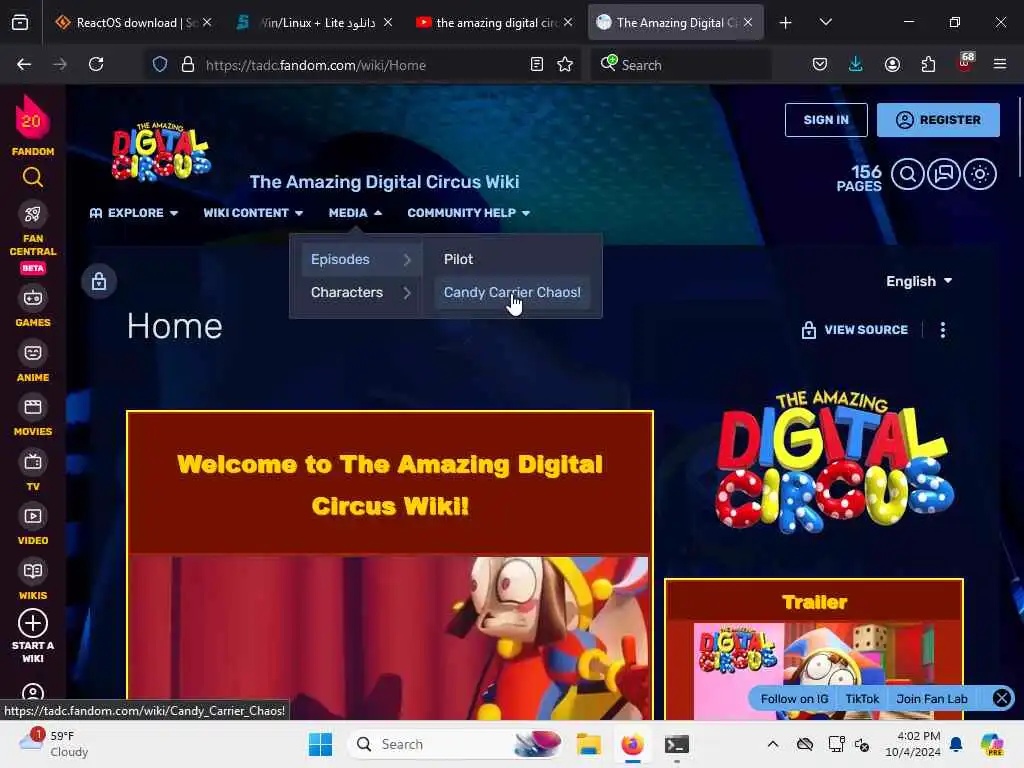Open Pocket save icon in toolbar
This screenshot has width=1024, height=768.
(x=820, y=64)
